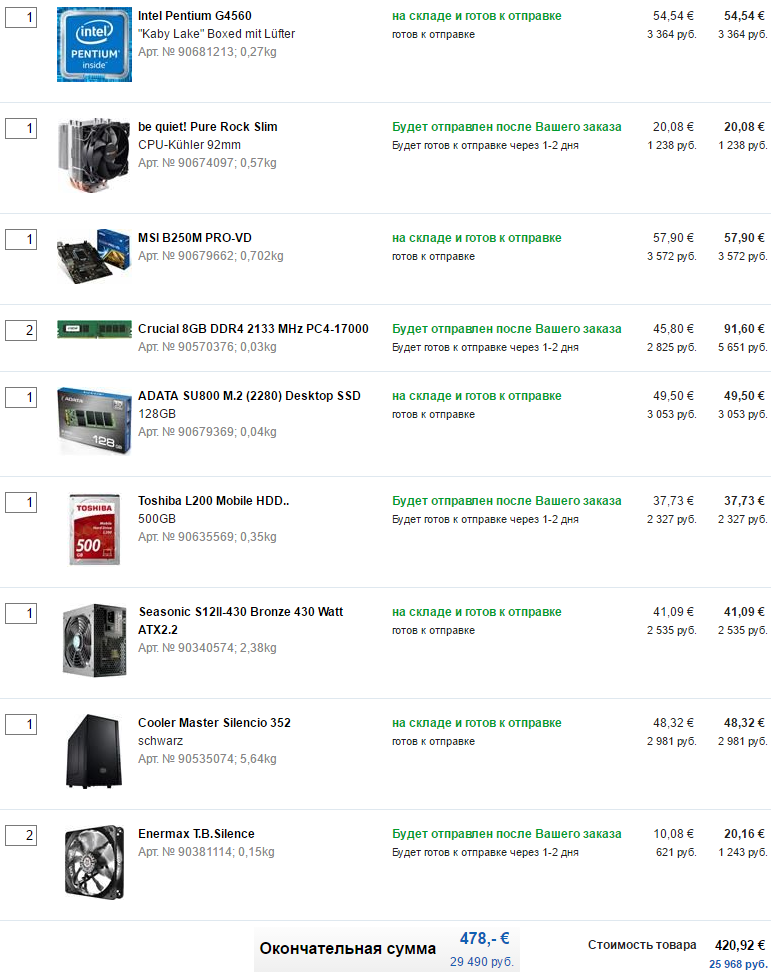
Task: Open the MSI B250M PRO-VD product link
Action: (x=194, y=238)
